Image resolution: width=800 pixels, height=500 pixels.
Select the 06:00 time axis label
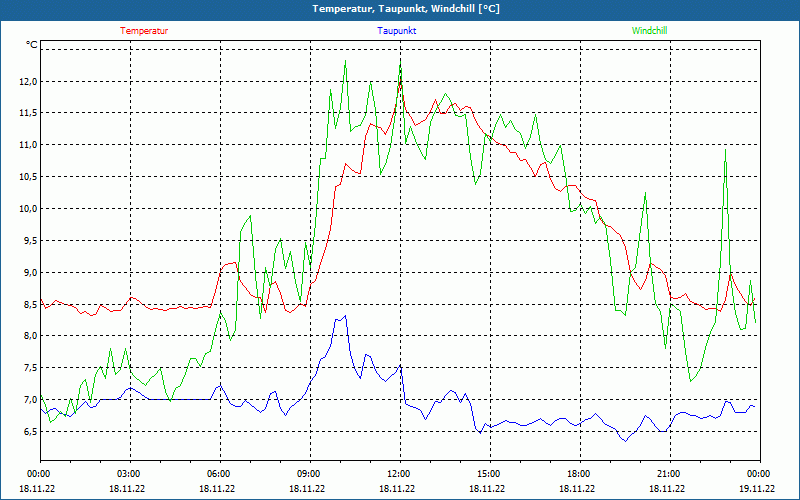point(219,474)
